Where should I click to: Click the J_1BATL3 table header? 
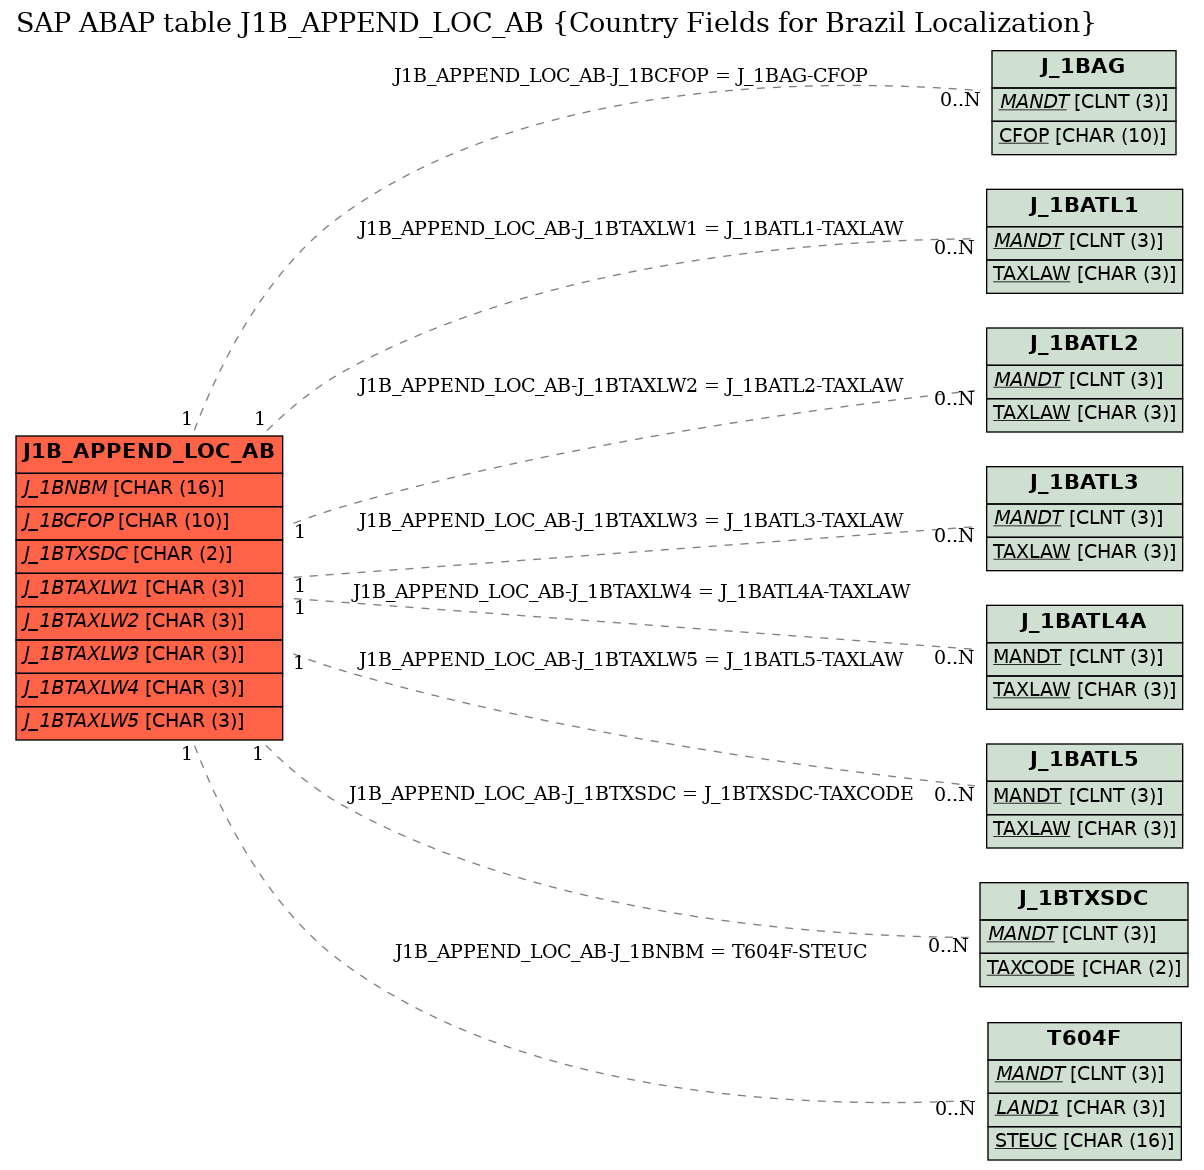pos(1084,484)
